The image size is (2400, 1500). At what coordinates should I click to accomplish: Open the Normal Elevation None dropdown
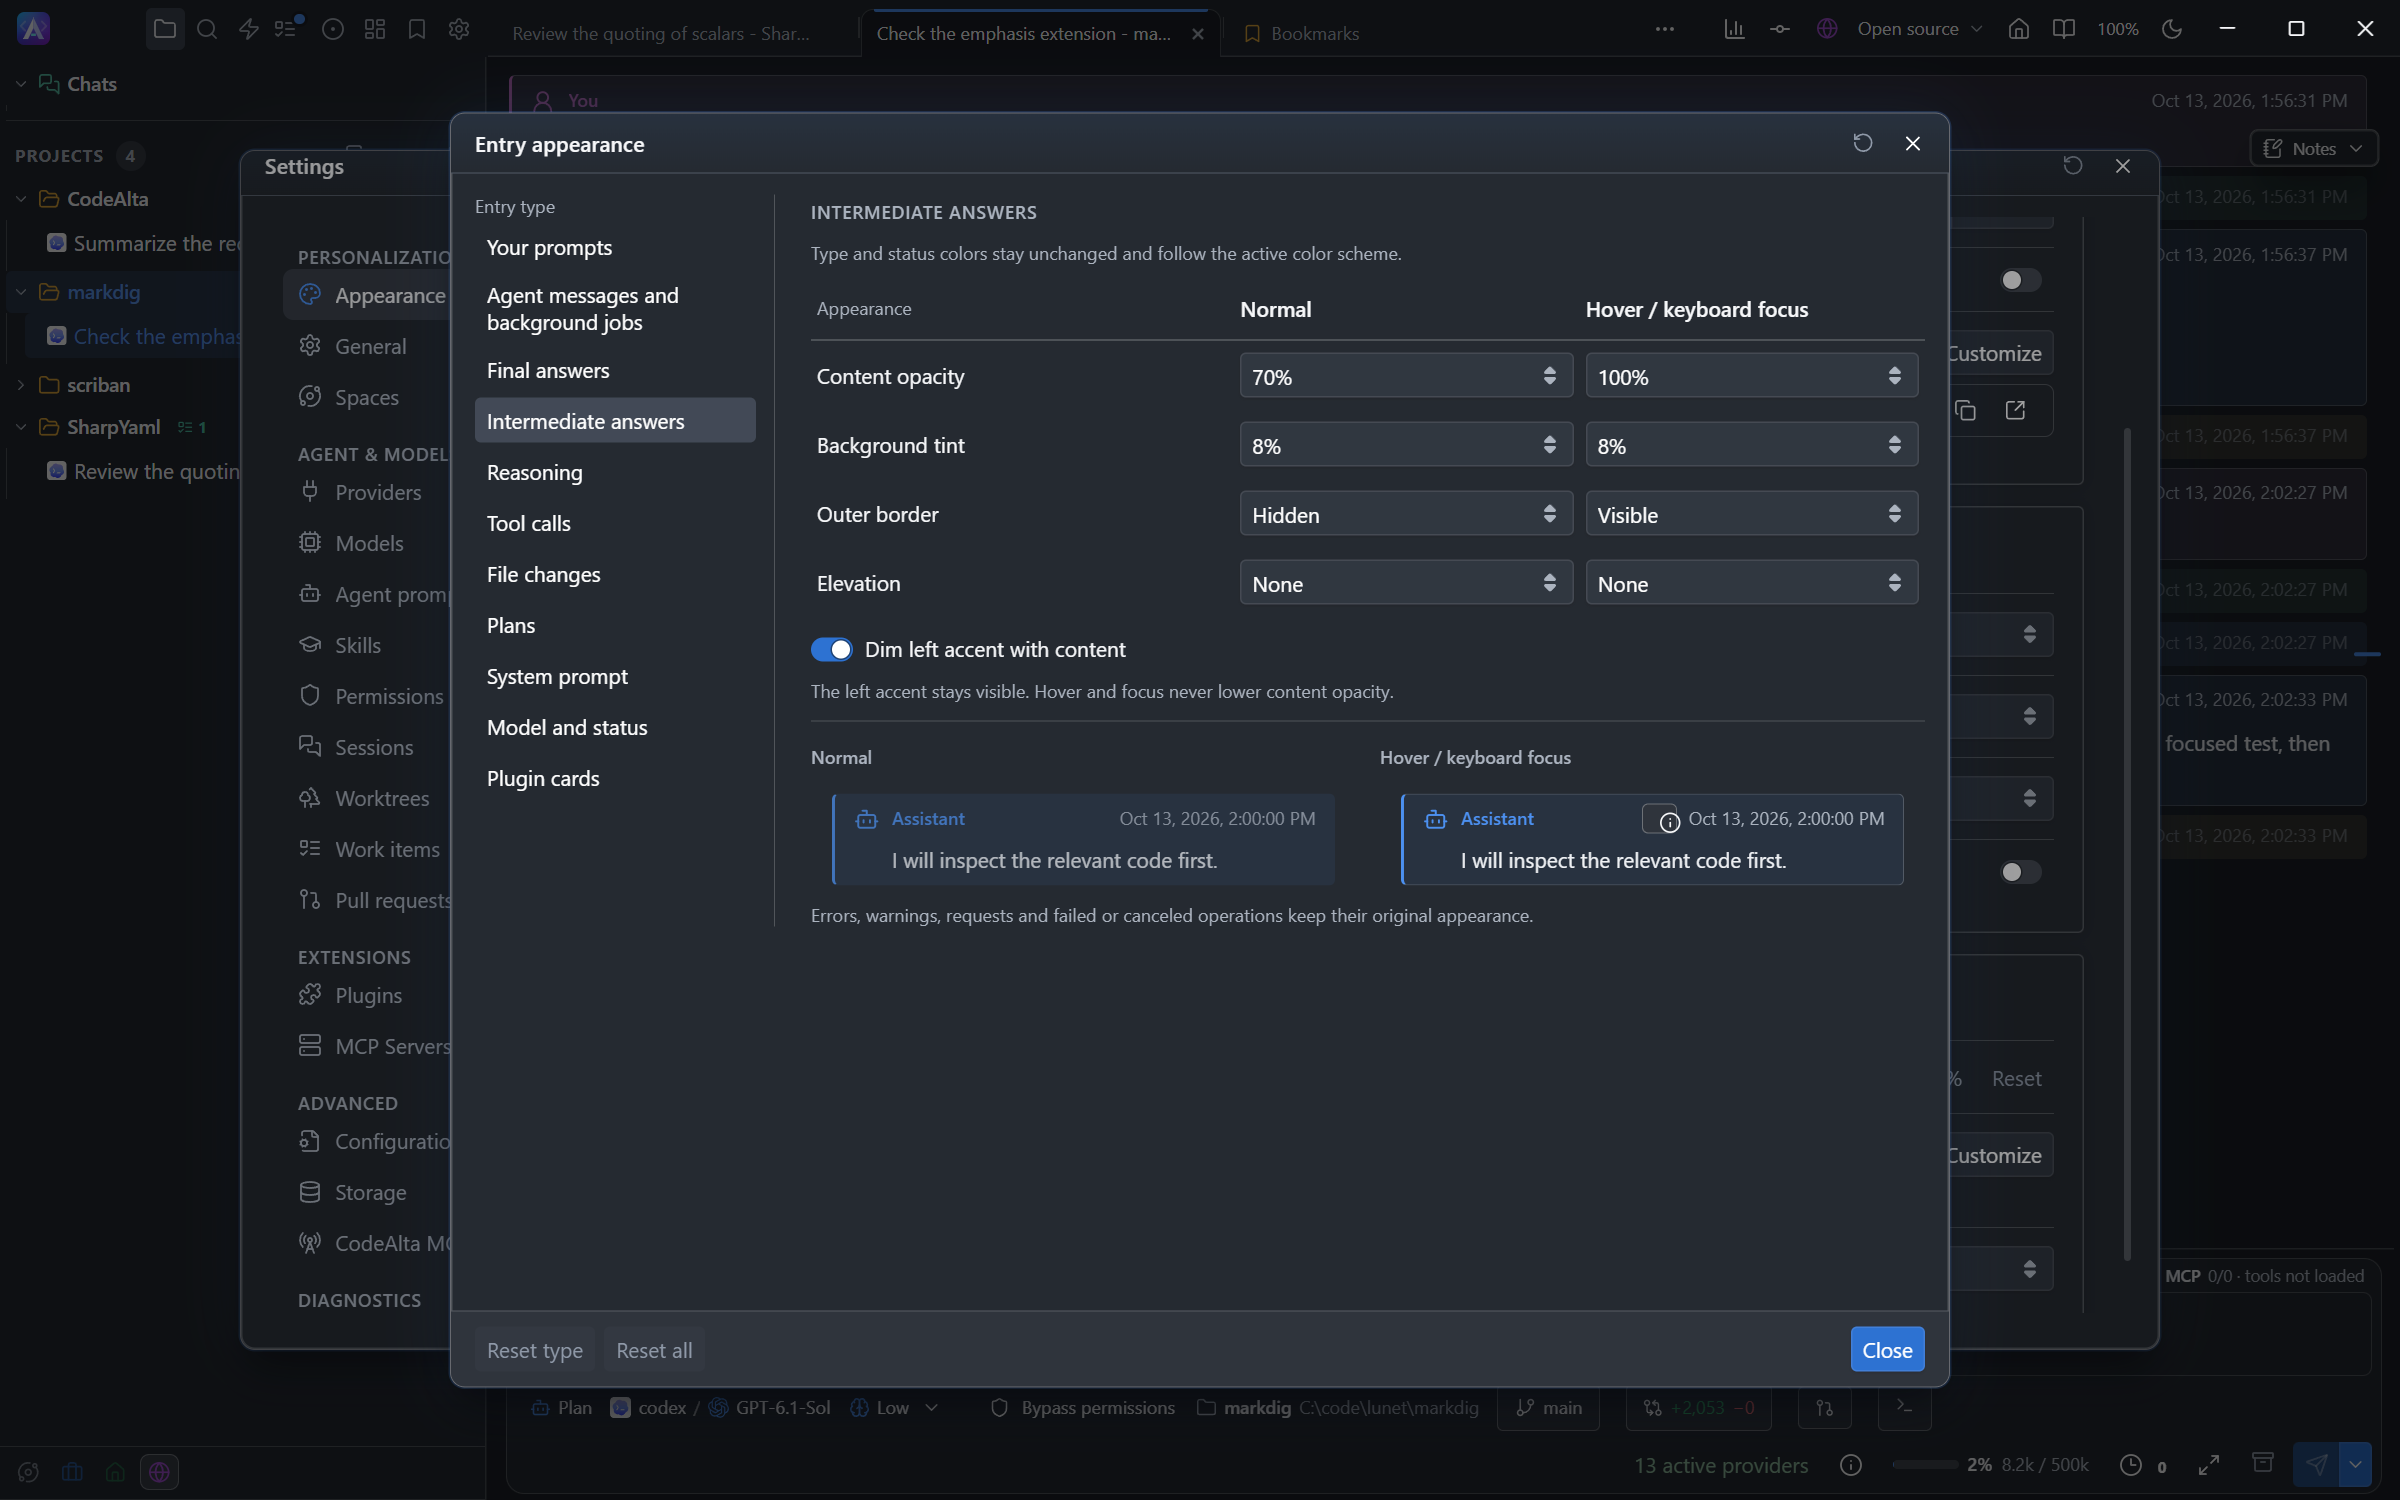(x=1405, y=583)
